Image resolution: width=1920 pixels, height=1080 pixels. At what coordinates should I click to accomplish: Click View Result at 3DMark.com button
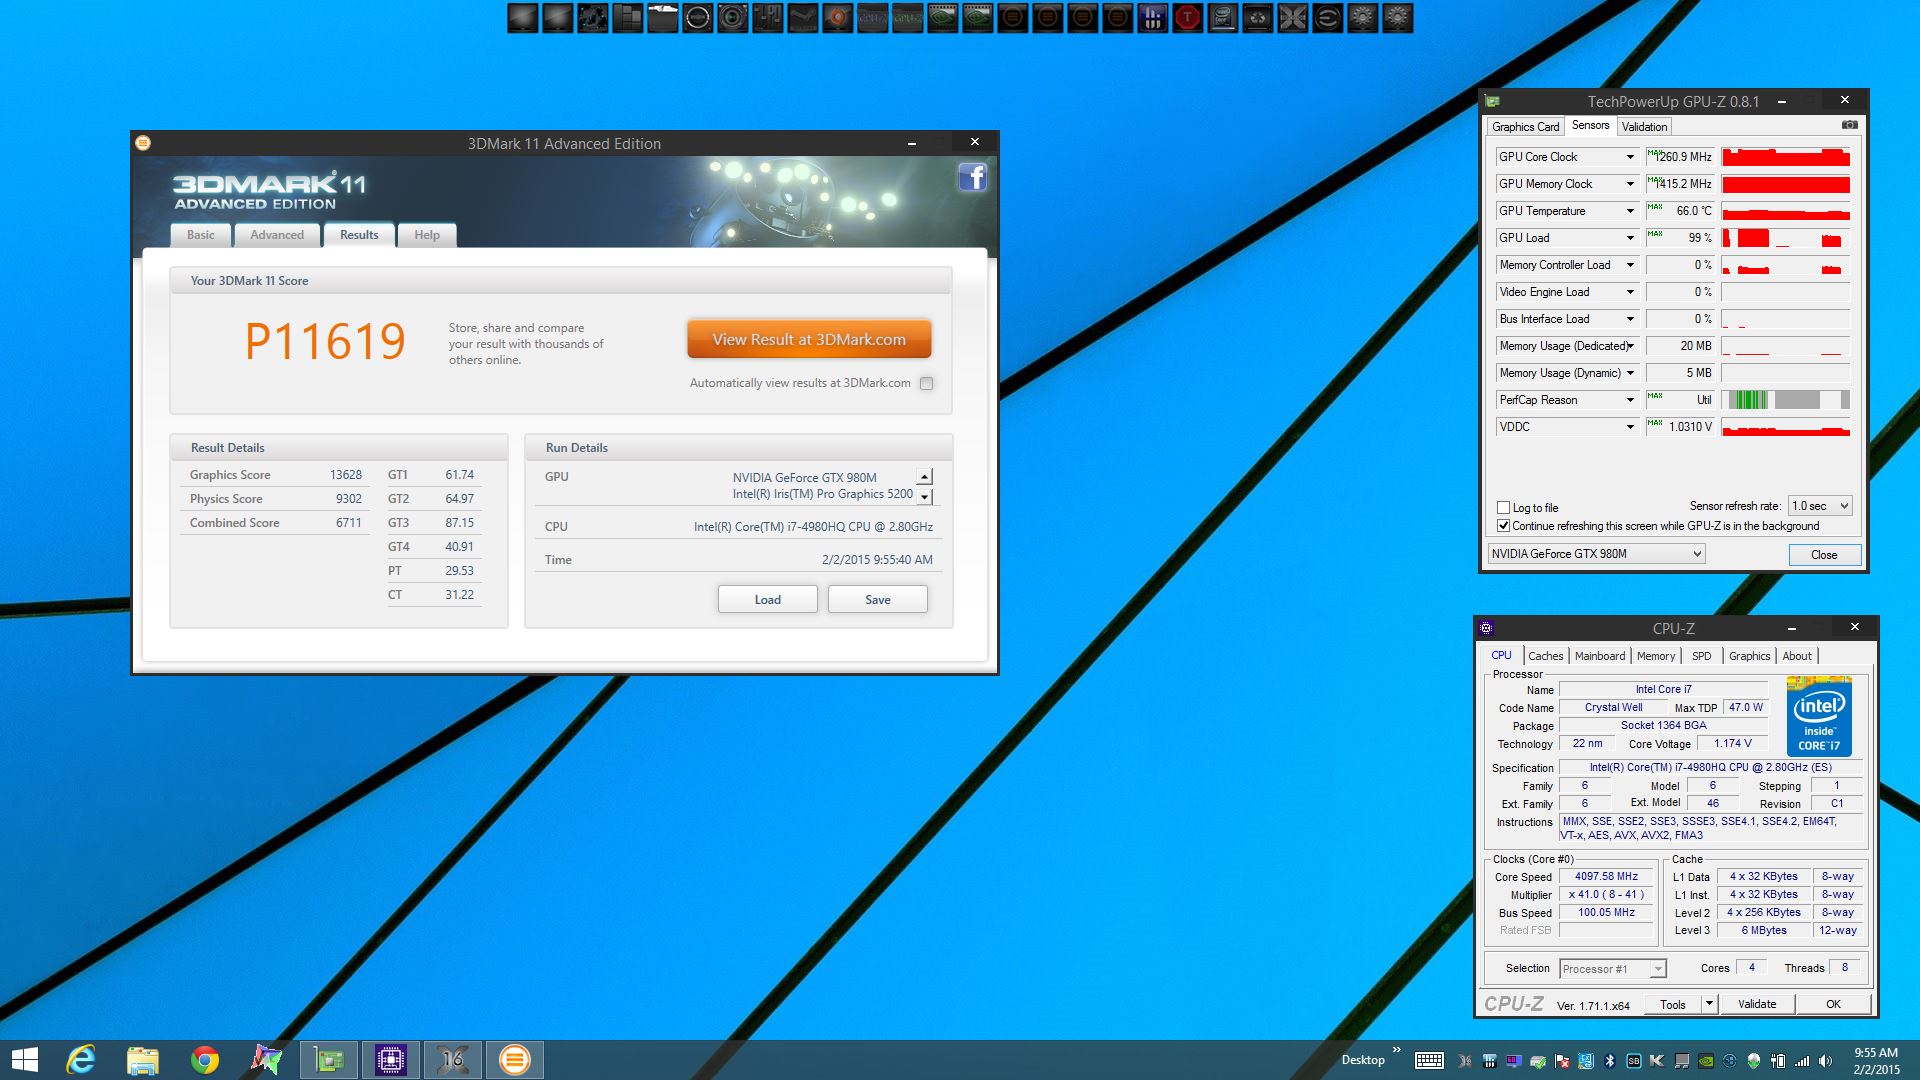tap(809, 340)
